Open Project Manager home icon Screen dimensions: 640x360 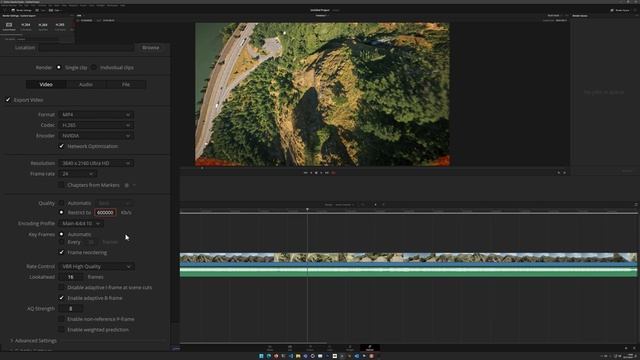point(627,348)
